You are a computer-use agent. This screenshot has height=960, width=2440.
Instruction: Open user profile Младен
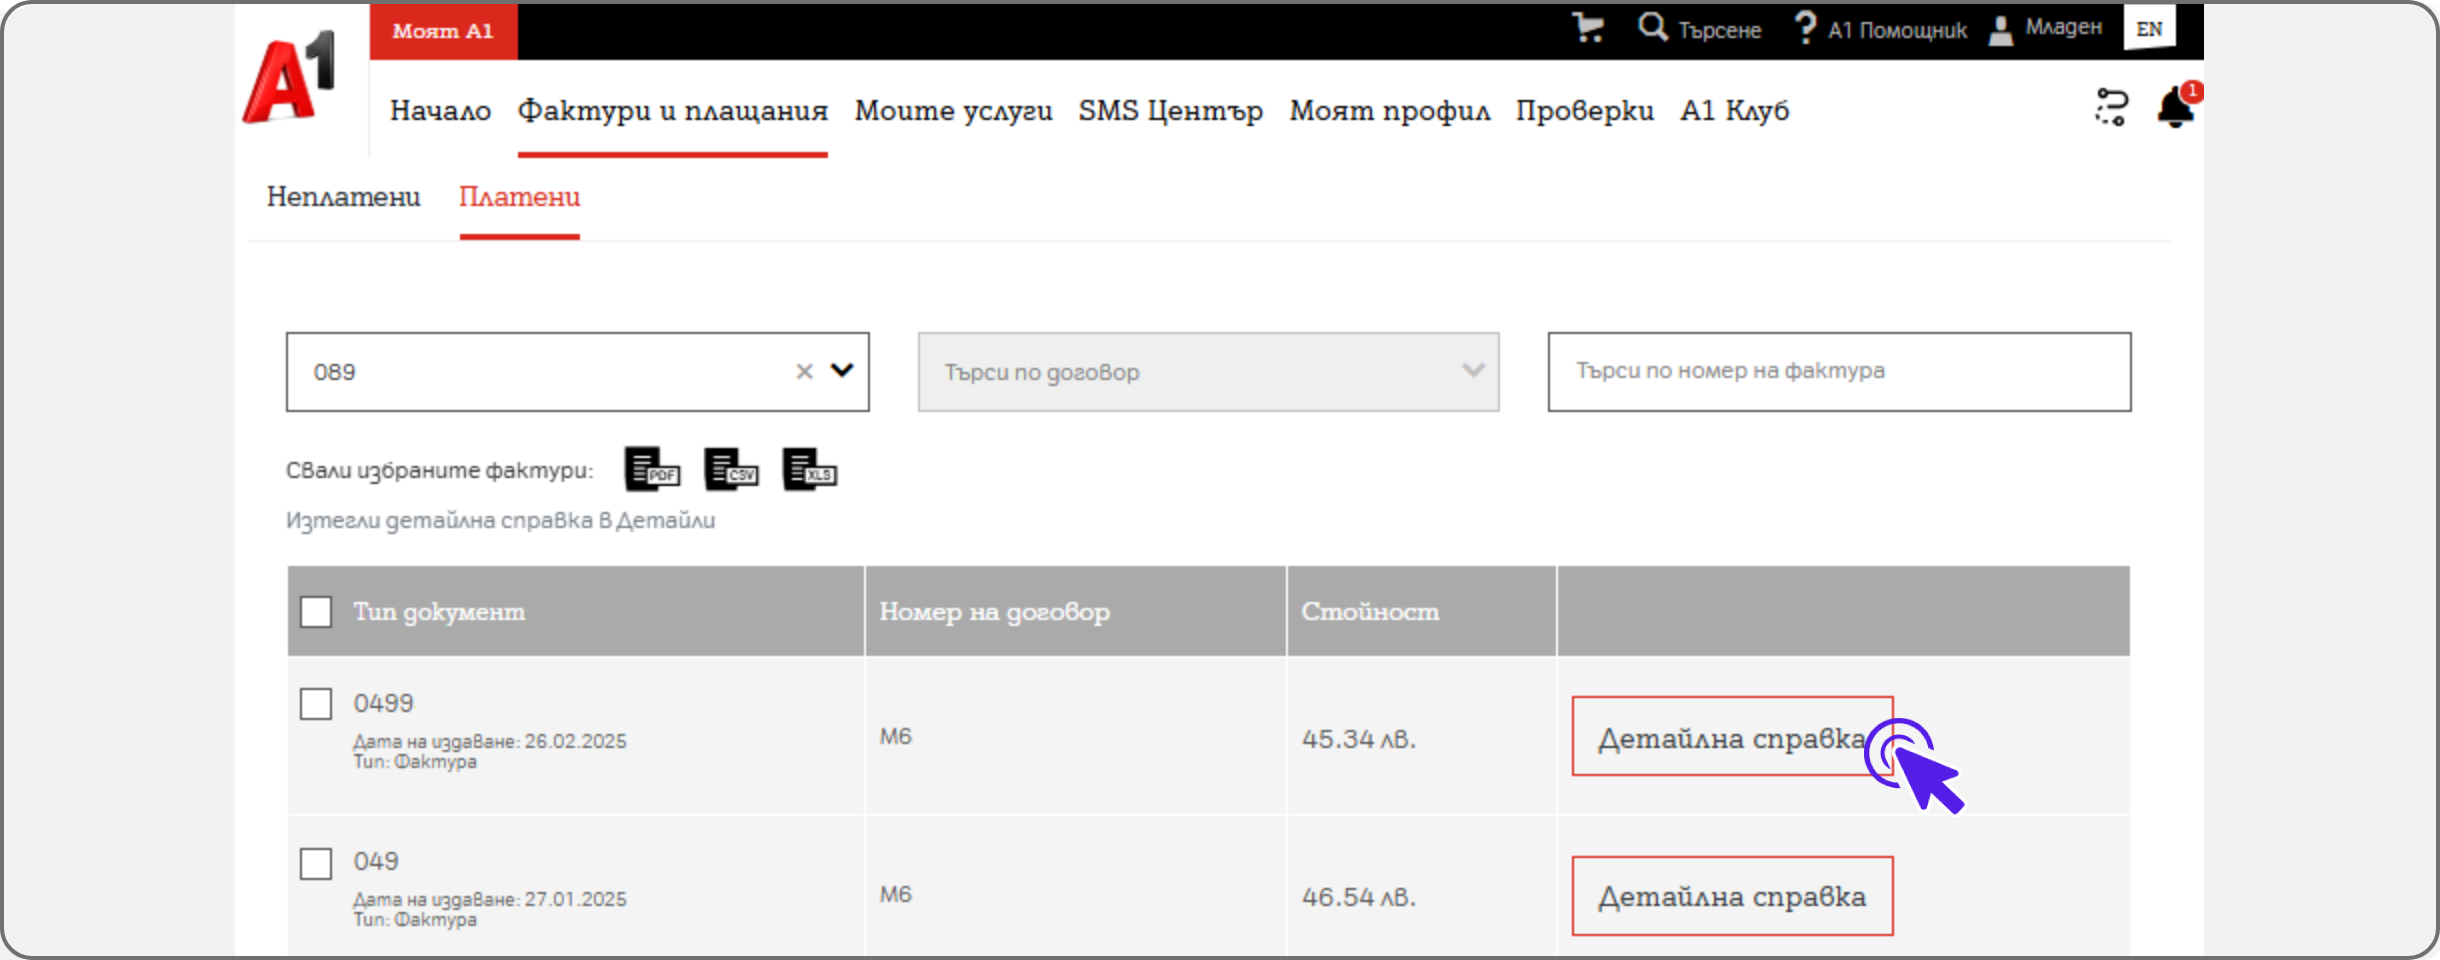(x=2045, y=29)
